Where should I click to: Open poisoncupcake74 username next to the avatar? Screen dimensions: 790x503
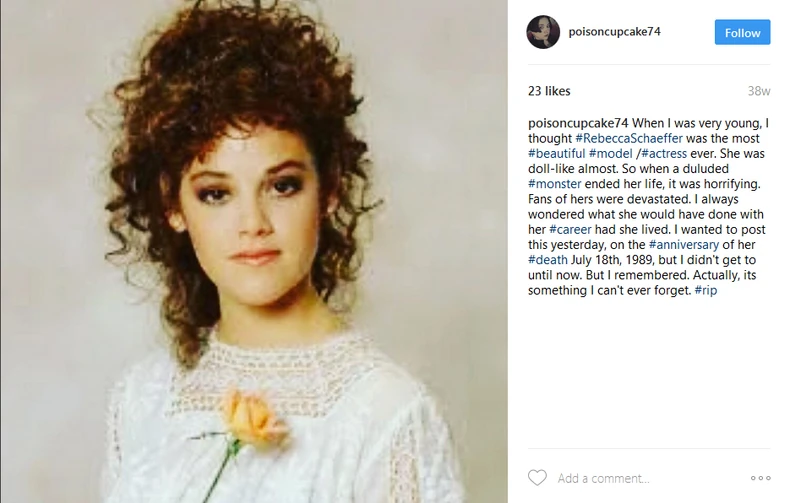click(x=614, y=32)
